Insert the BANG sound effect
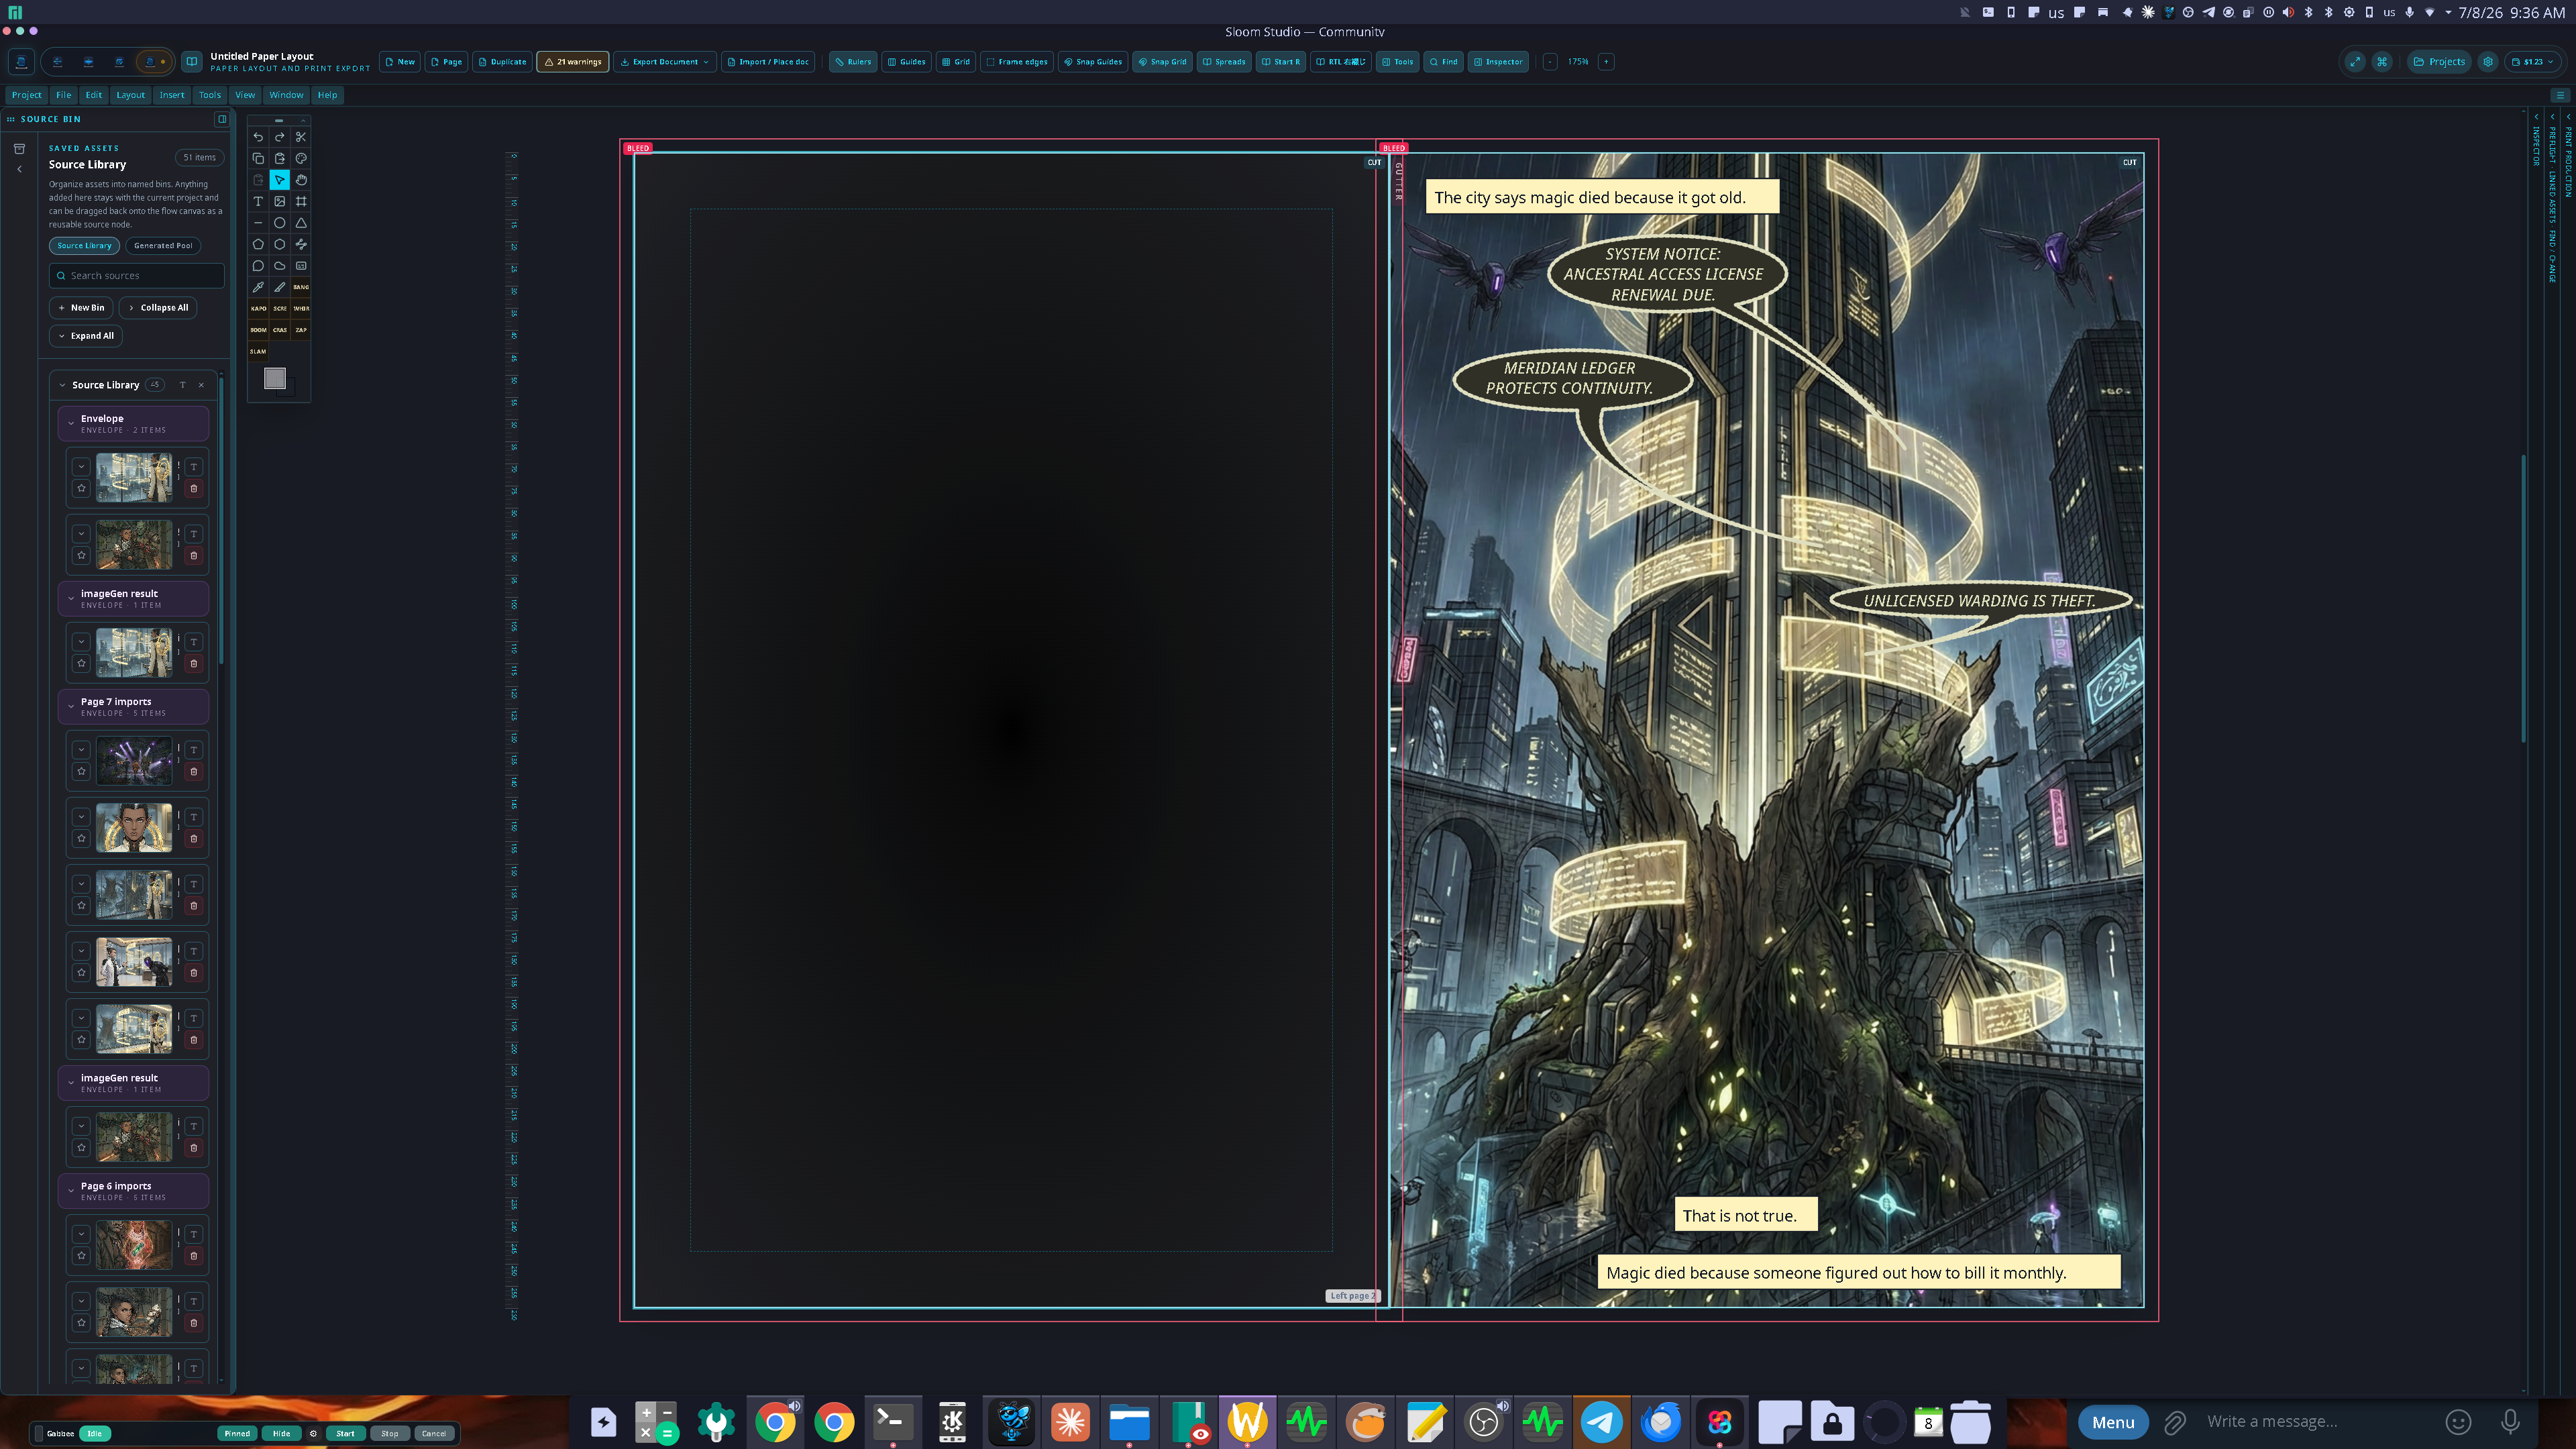 [x=301, y=287]
